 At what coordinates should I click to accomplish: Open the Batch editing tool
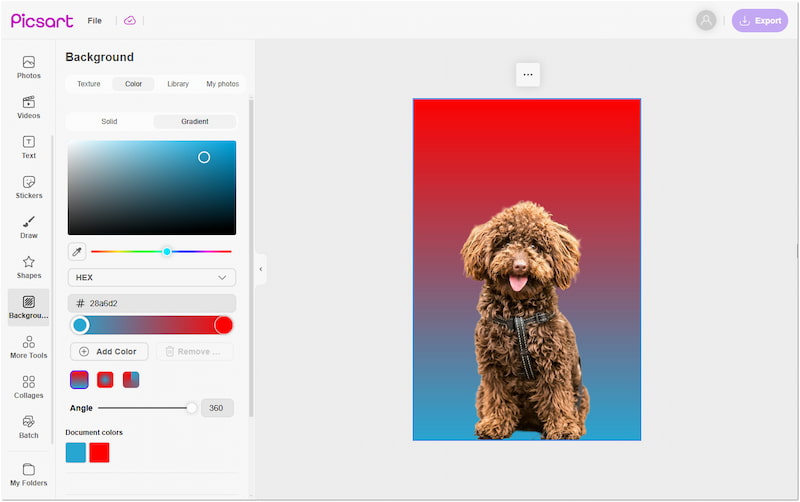29,427
